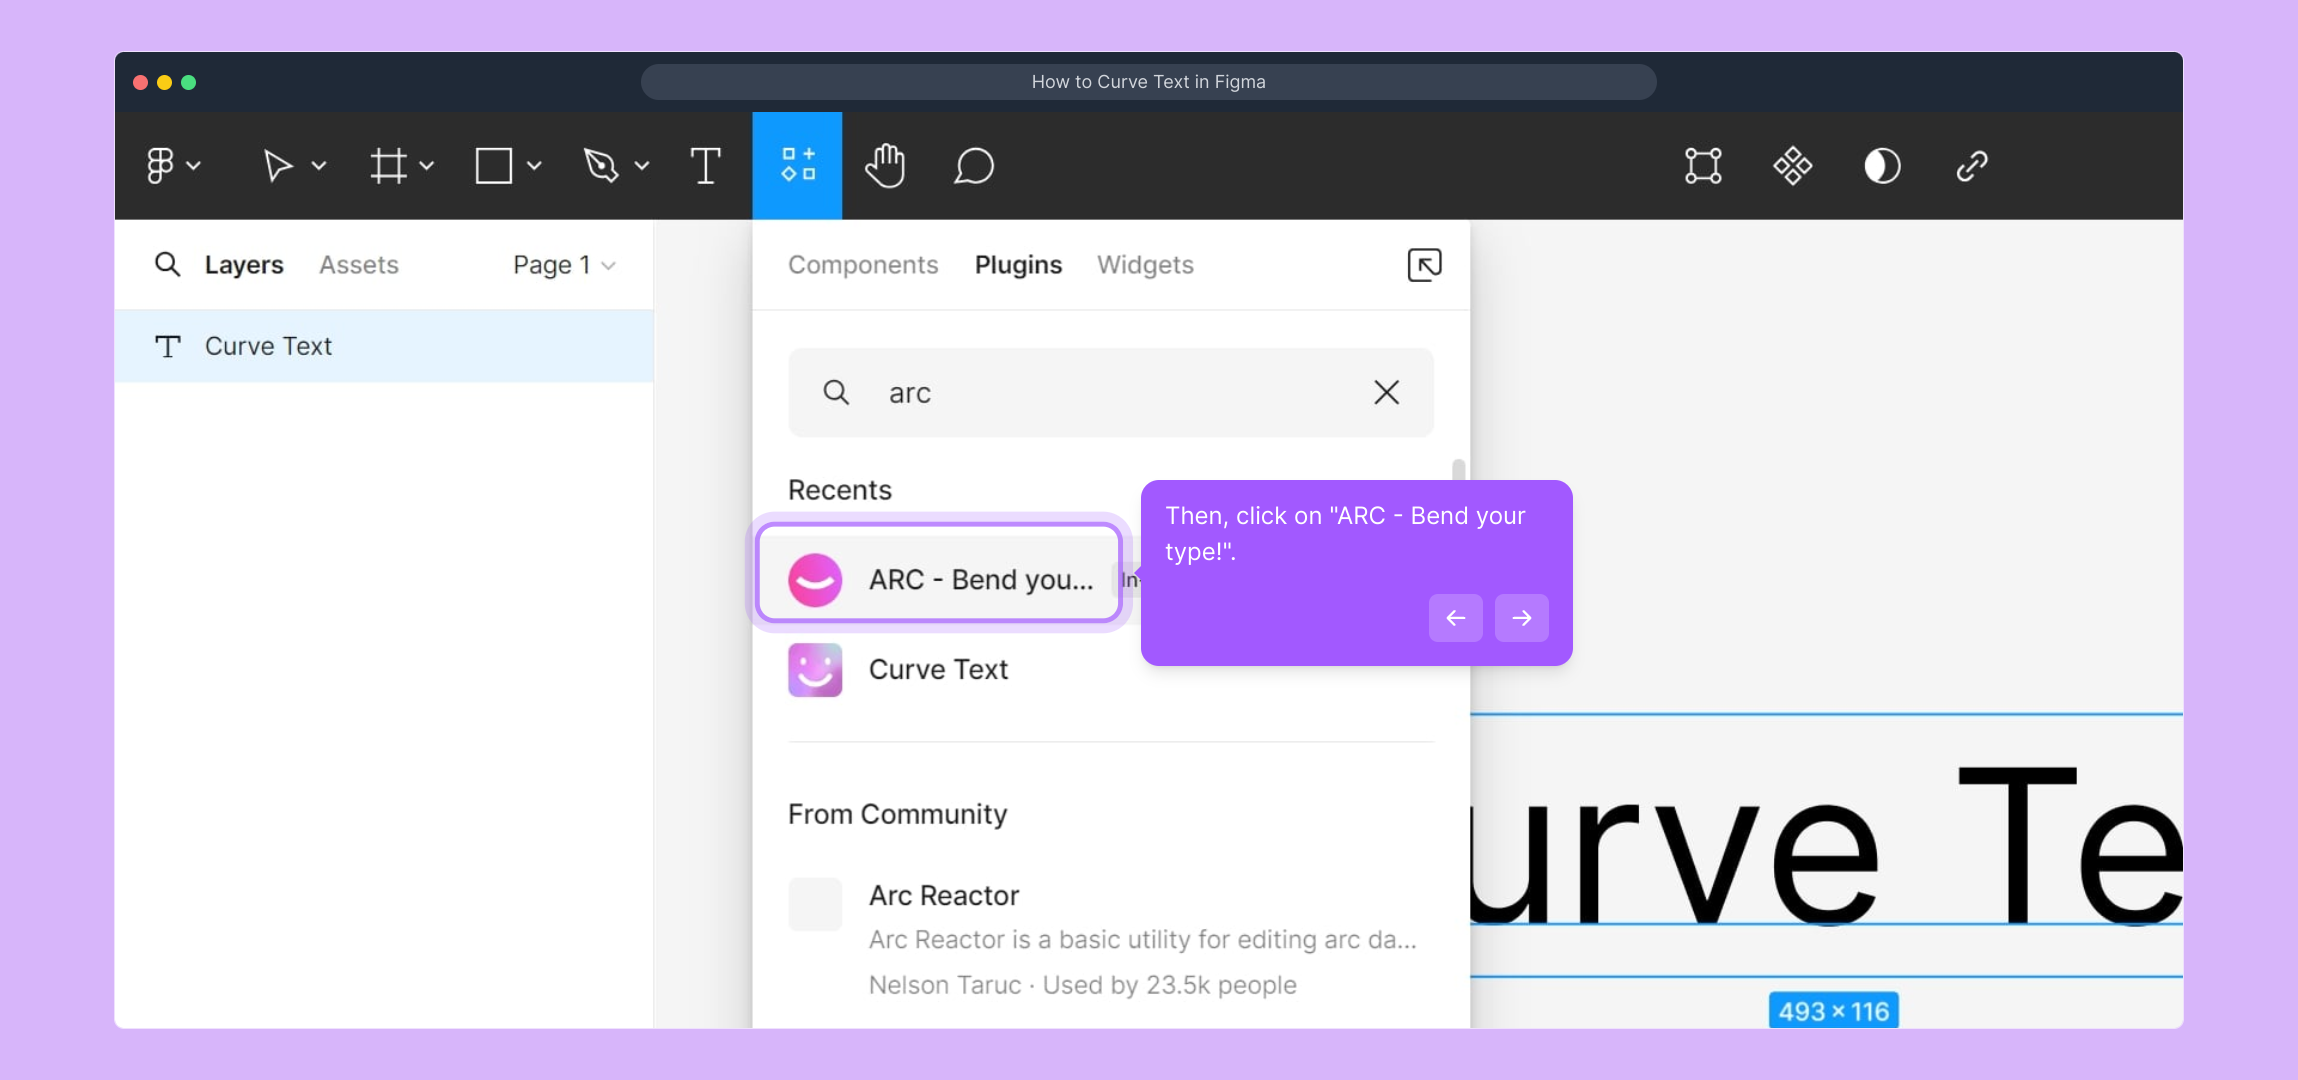The image size is (2298, 1080).
Task: Click the link icon in toolbar
Action: (1971, 166)
